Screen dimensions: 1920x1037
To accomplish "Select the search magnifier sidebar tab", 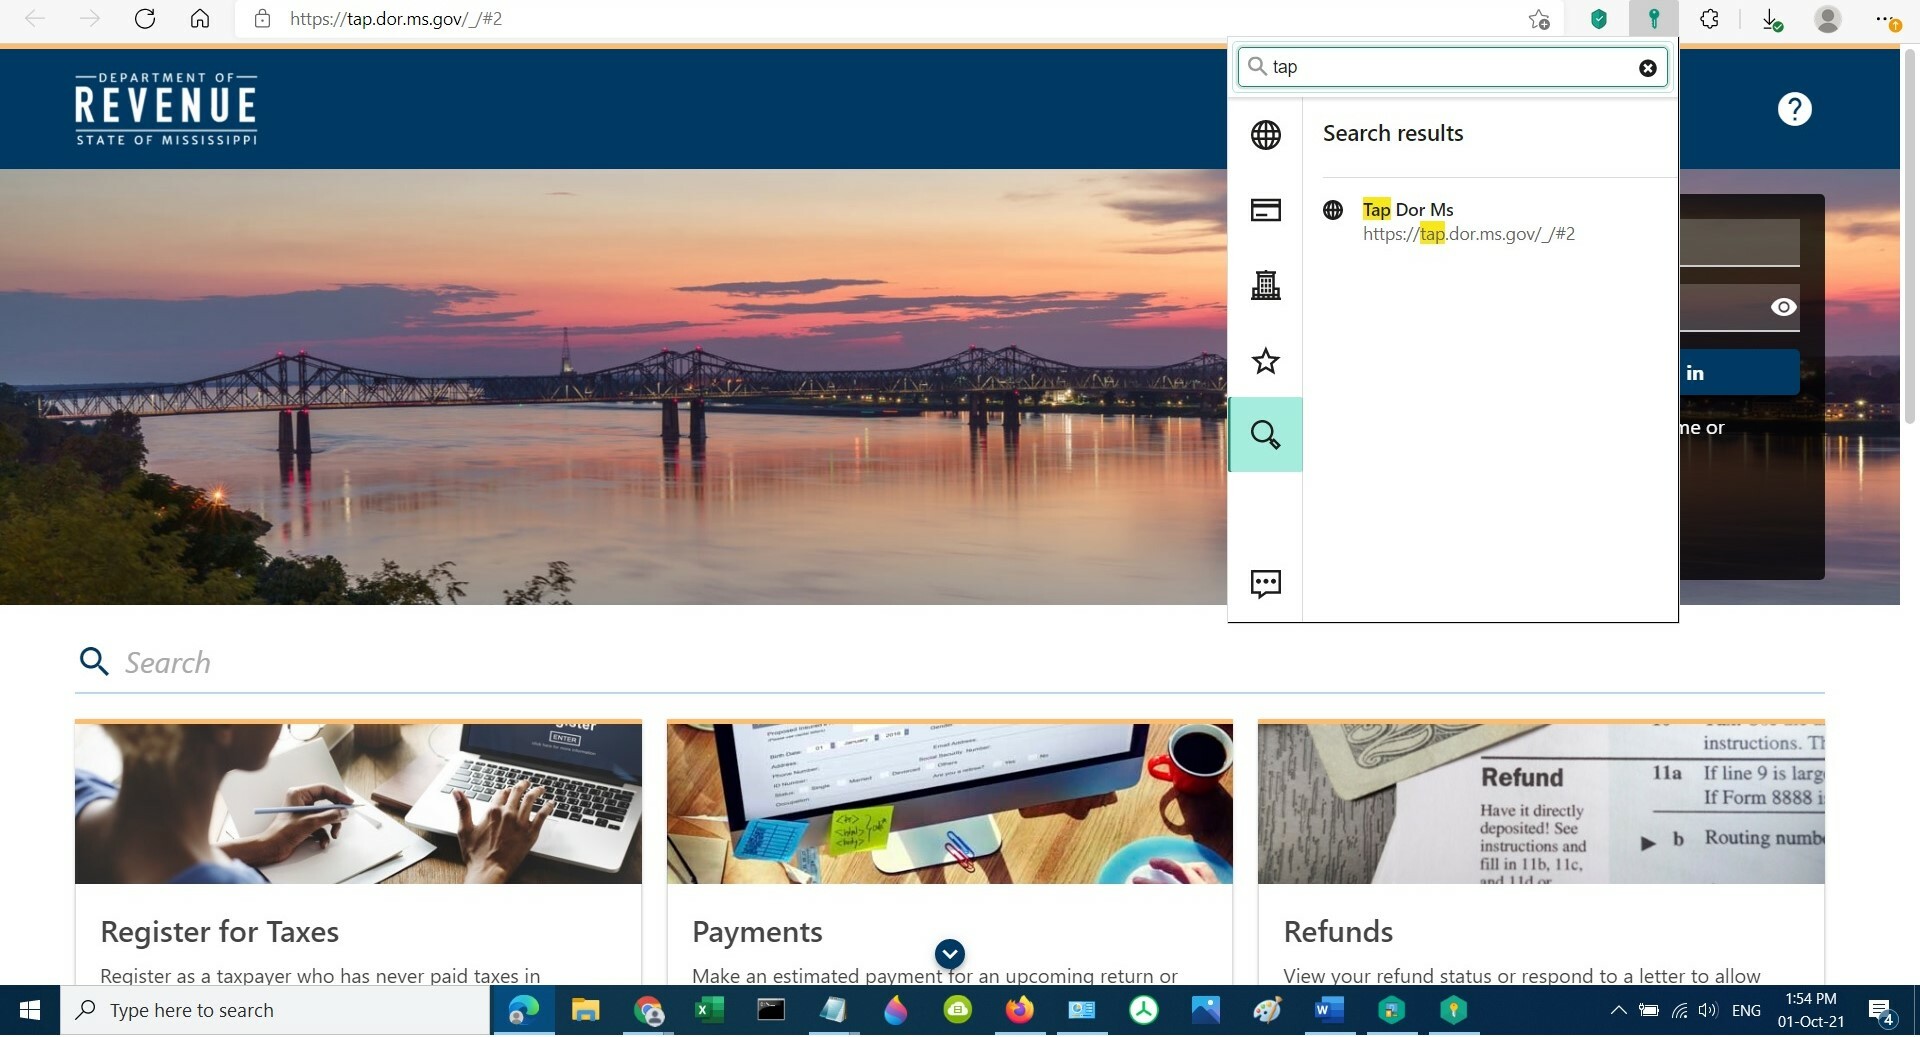I will pyautogui.click(x=1265, y=434).
